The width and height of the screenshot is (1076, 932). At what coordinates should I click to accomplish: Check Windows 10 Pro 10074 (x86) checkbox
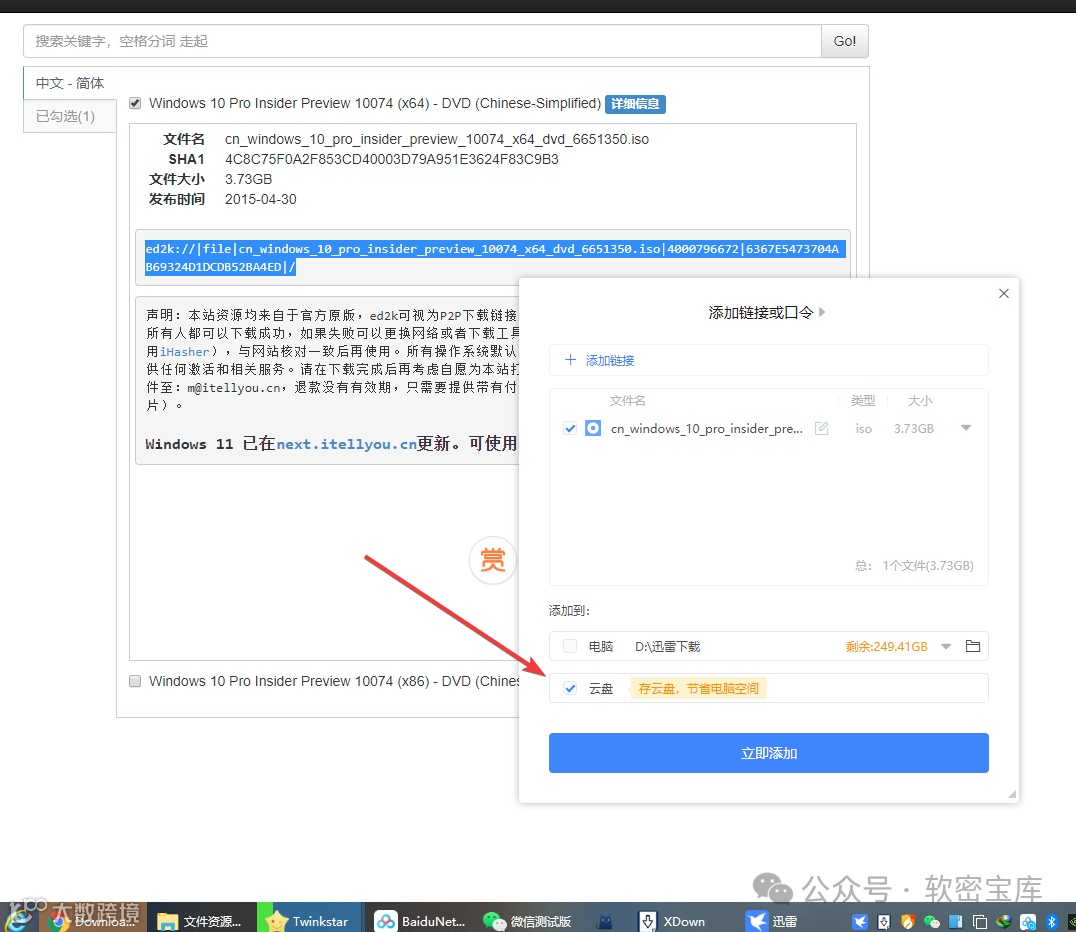tap(135, 681)
